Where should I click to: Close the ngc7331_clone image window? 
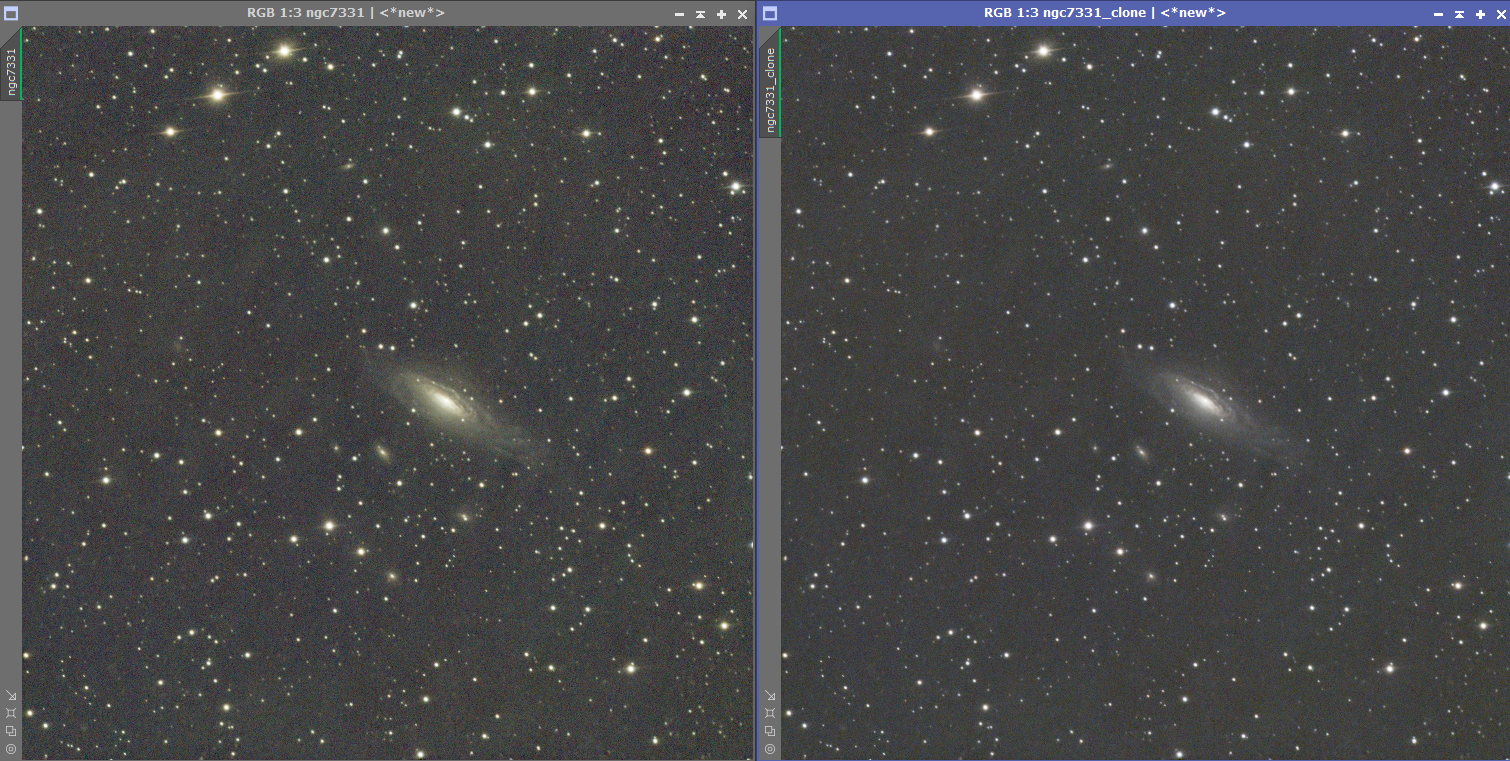click(1500, 14)
